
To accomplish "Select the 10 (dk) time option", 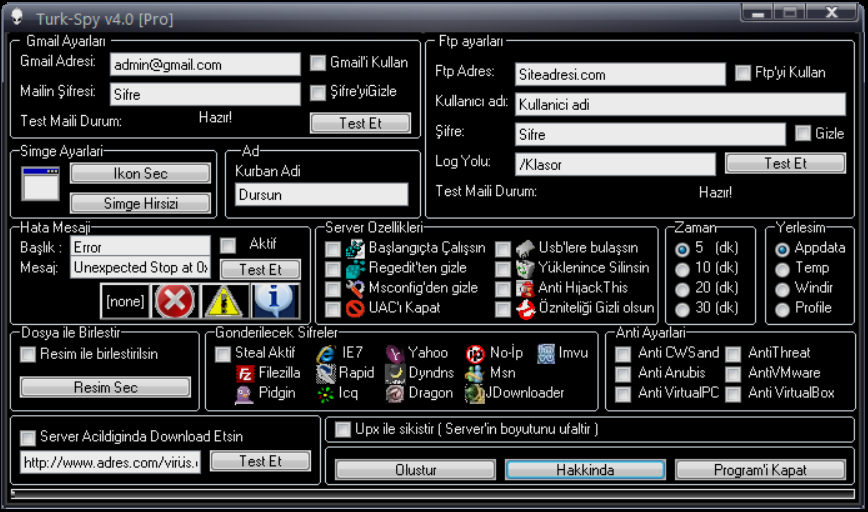I will [x=683, y=270].
